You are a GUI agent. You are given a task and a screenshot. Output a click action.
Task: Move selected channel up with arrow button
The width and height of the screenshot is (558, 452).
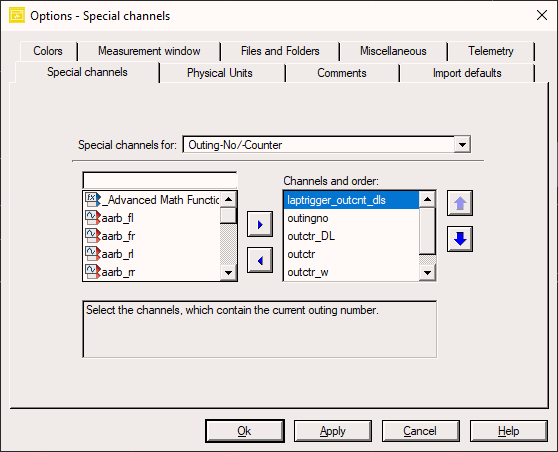(460, 203)
